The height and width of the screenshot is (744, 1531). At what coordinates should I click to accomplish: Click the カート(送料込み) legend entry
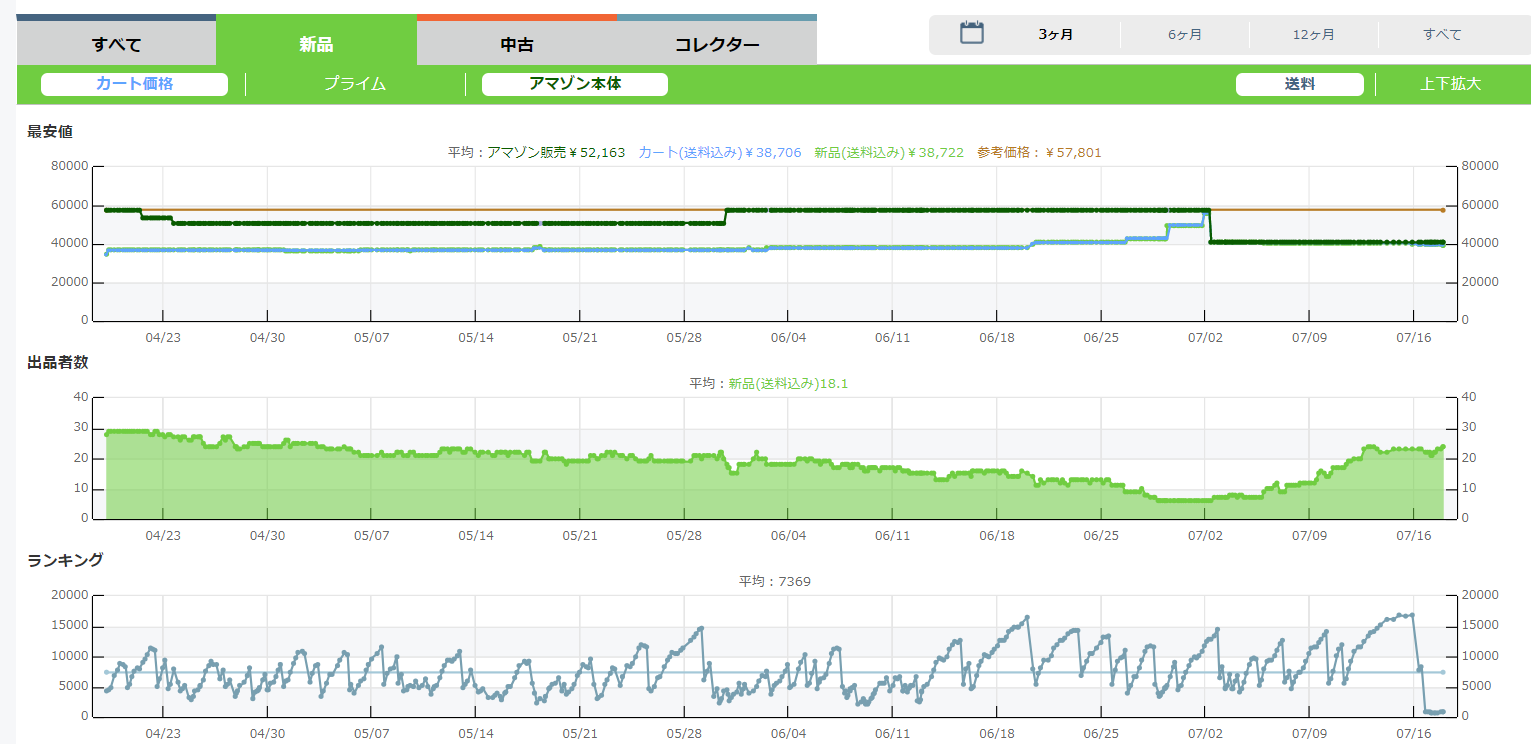point(720,153)
